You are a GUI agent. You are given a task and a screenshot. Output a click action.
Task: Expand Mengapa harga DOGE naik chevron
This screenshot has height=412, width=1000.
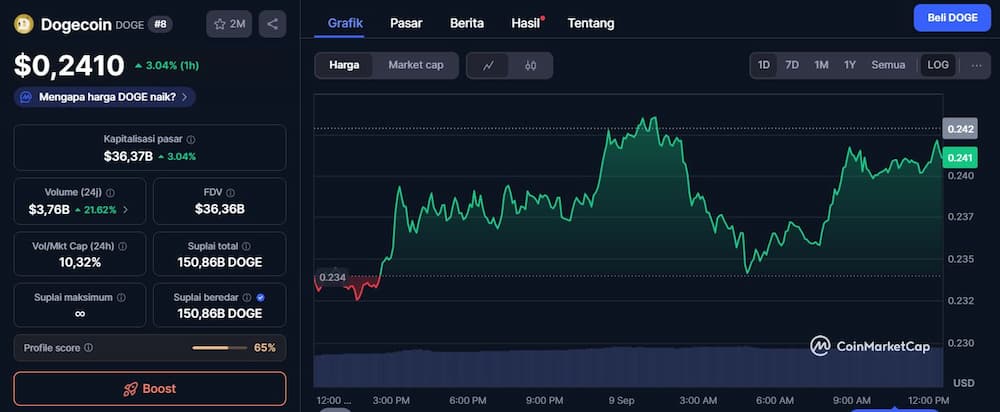point(184,98)
